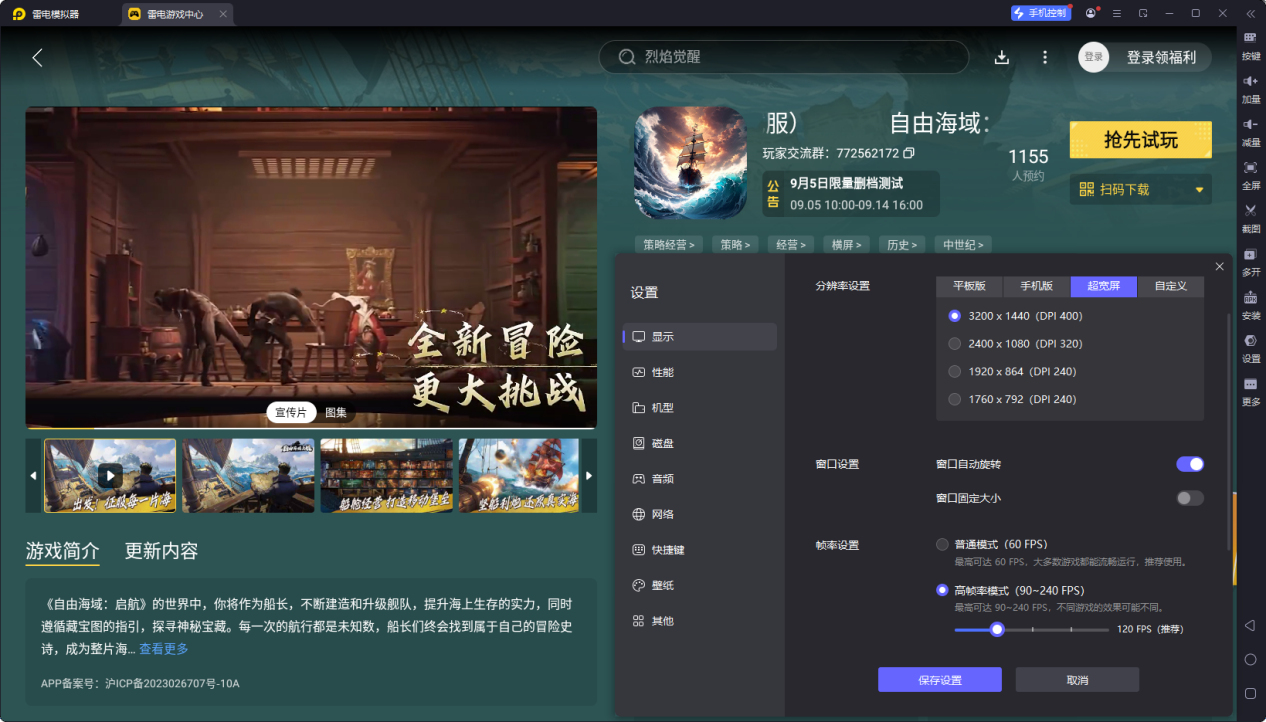Select 普通模式 (60 FPS)
The height and width of the screenshot is (722, 1266).
pyautogui.click(x=942, y=544)
